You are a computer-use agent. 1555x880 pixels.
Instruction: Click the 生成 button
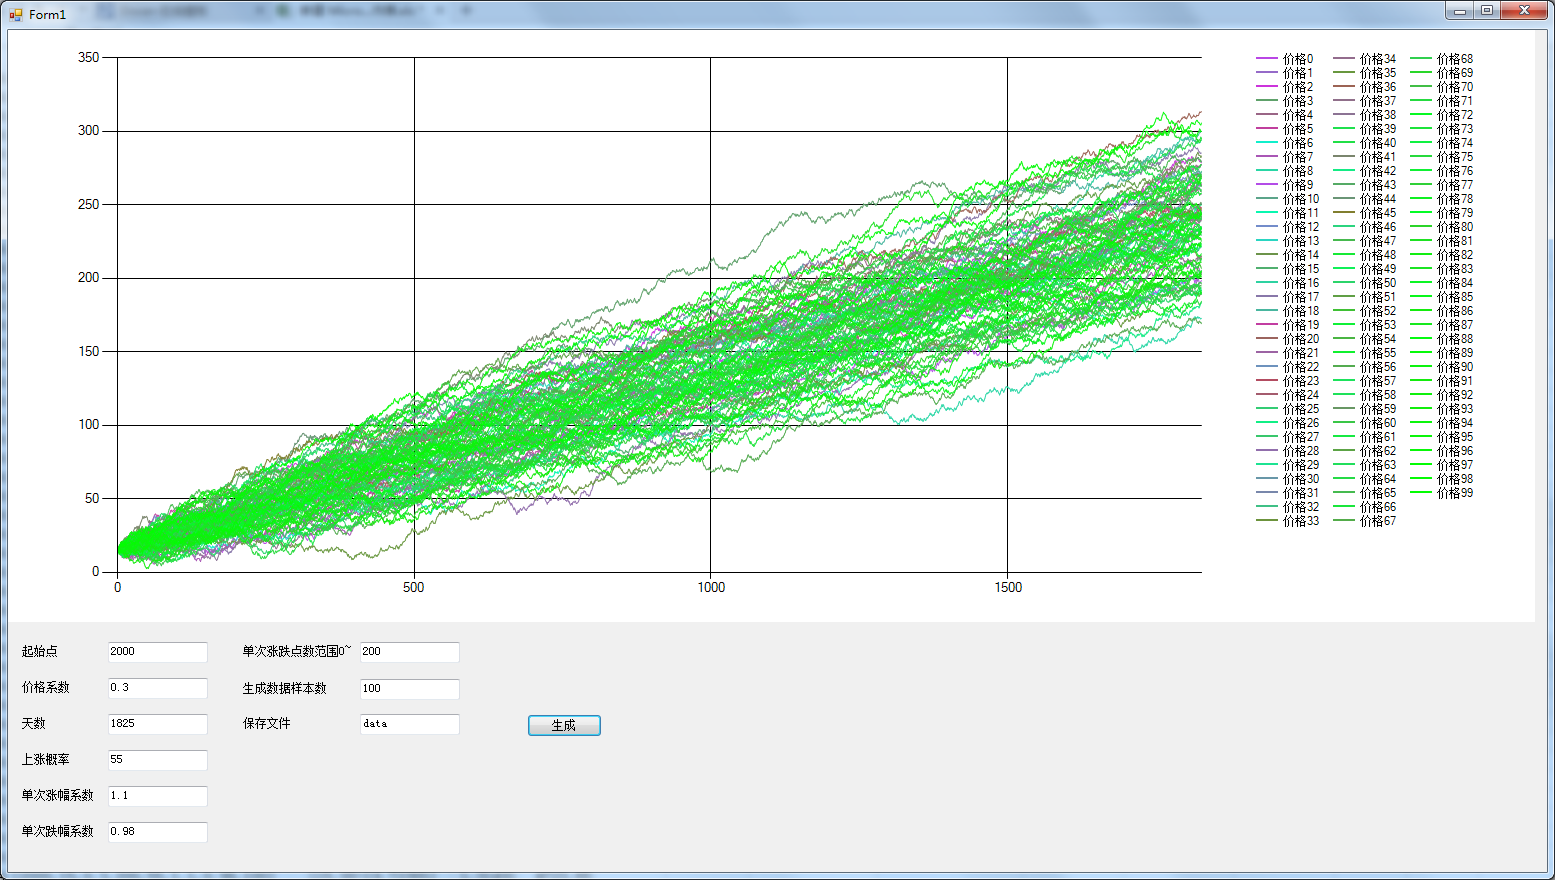click(564, 726)
